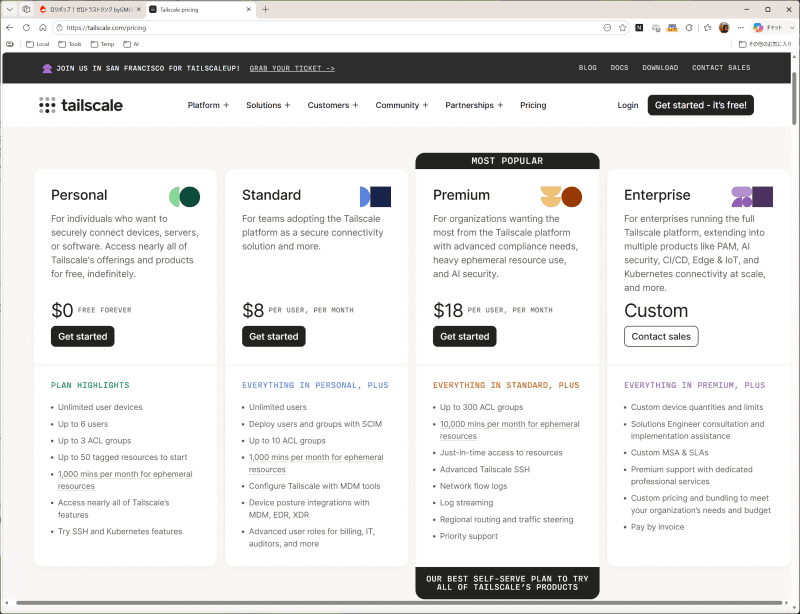Click the Enterprise plan purple shapes icon
The height and width of the screenshot is (614, 800).
(752, 197)
